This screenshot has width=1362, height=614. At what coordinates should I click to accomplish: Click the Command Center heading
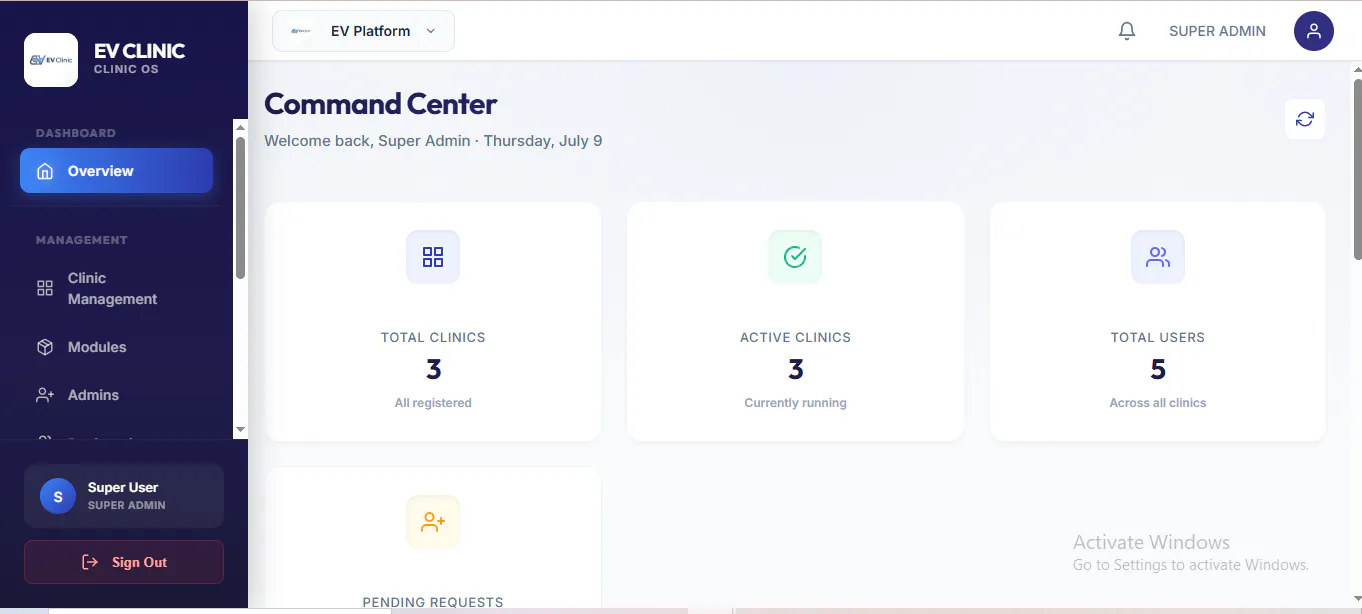(380, 104)
